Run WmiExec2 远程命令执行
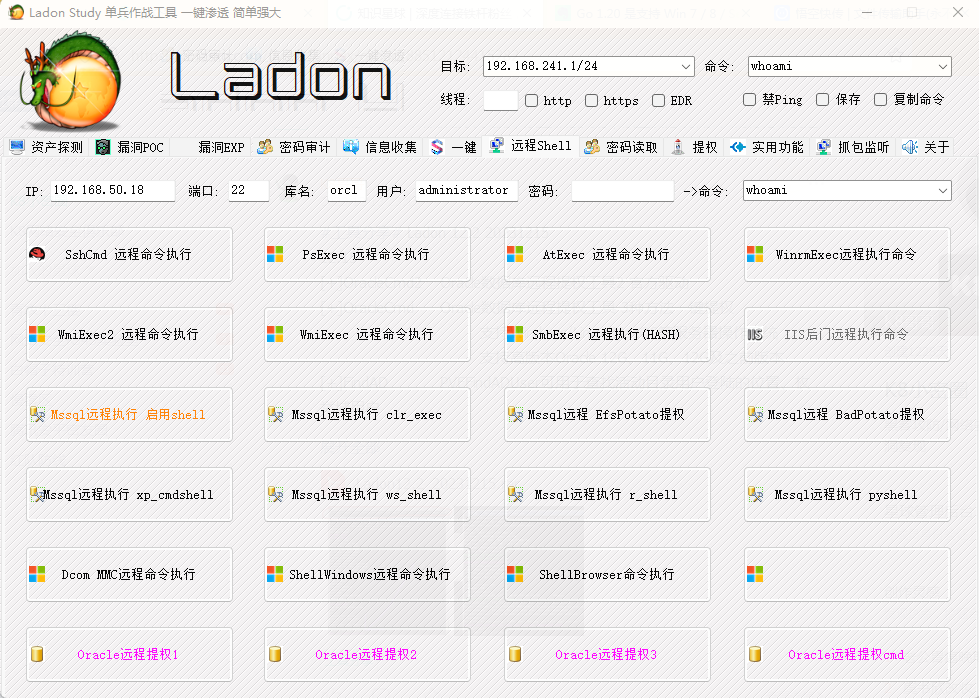Viewport: 979px width, 698px height. 129,334
